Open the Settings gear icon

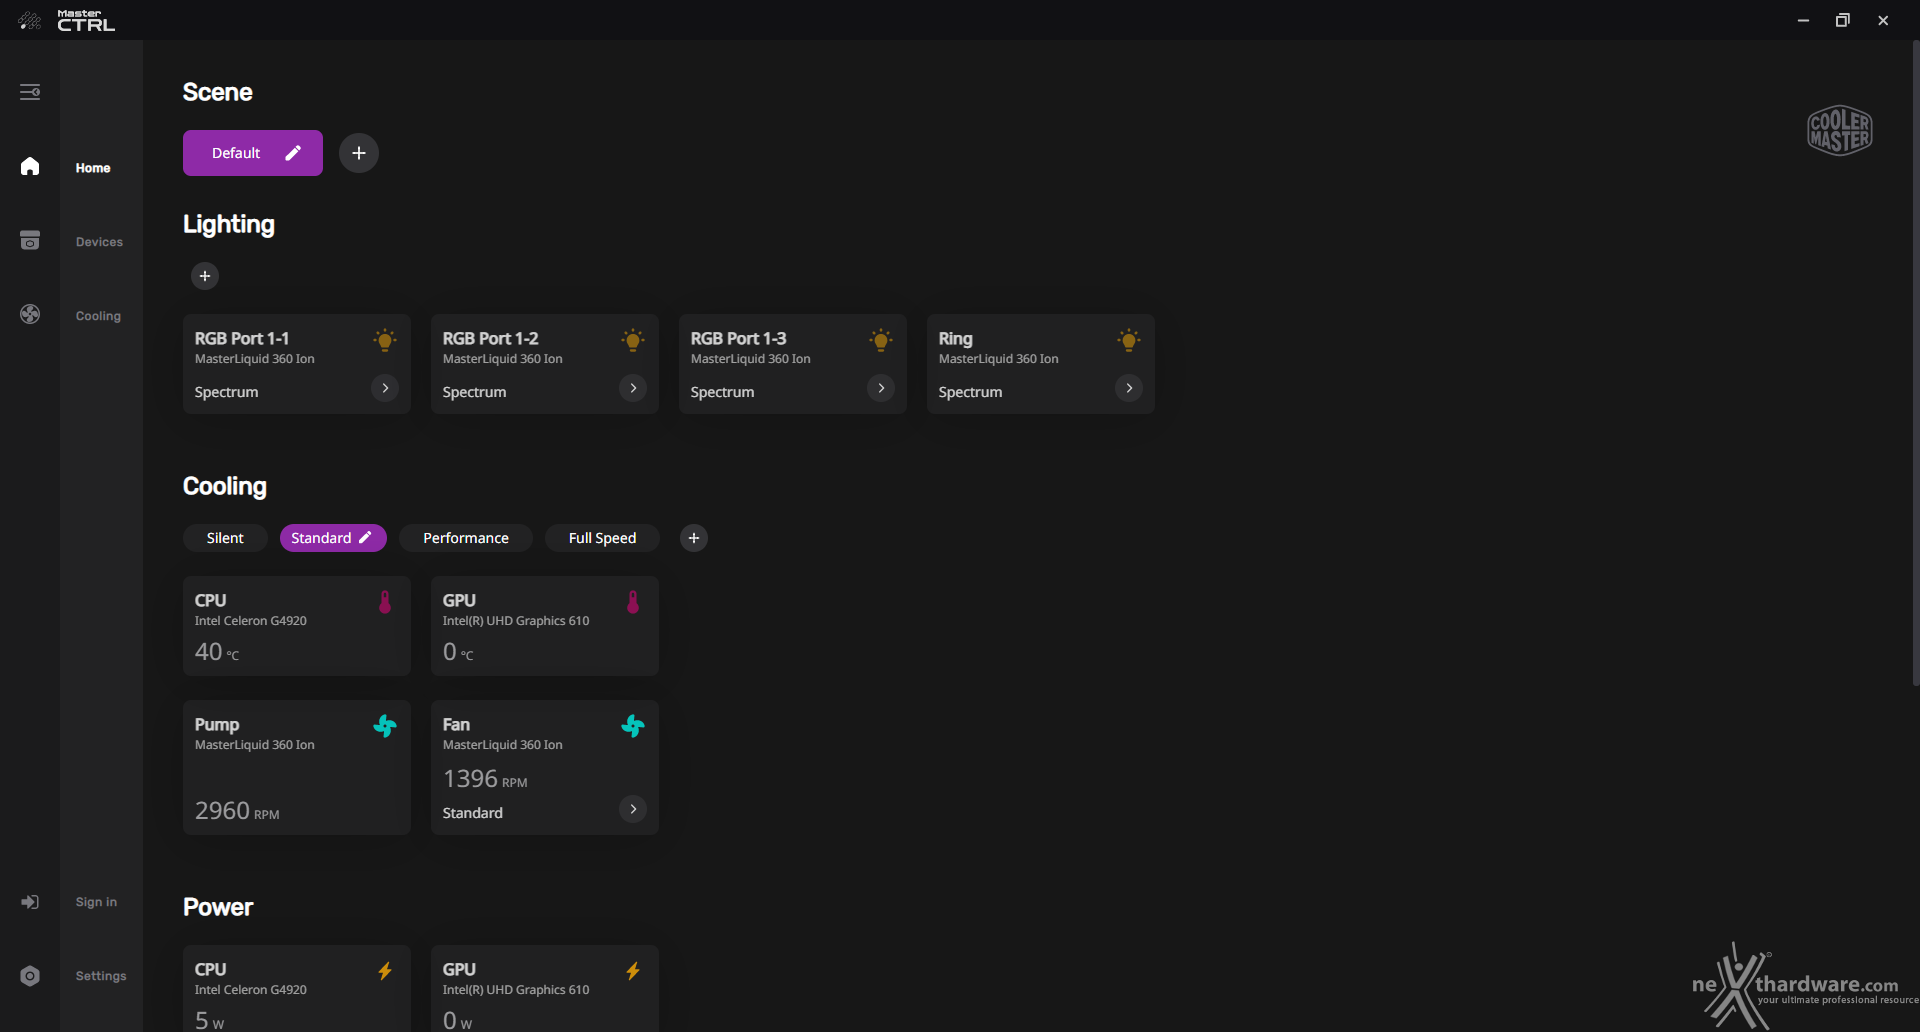point(30,976)
